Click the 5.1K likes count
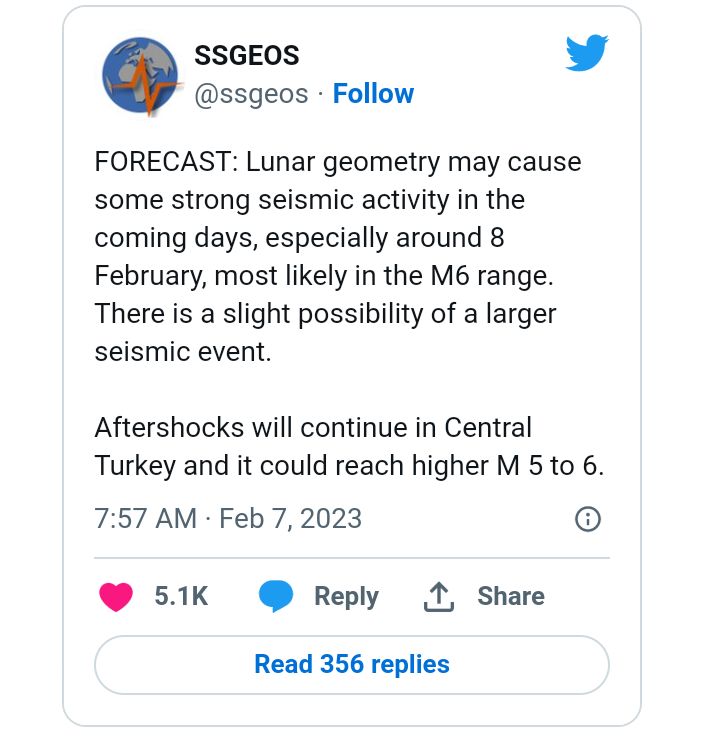 coord(181,596)
